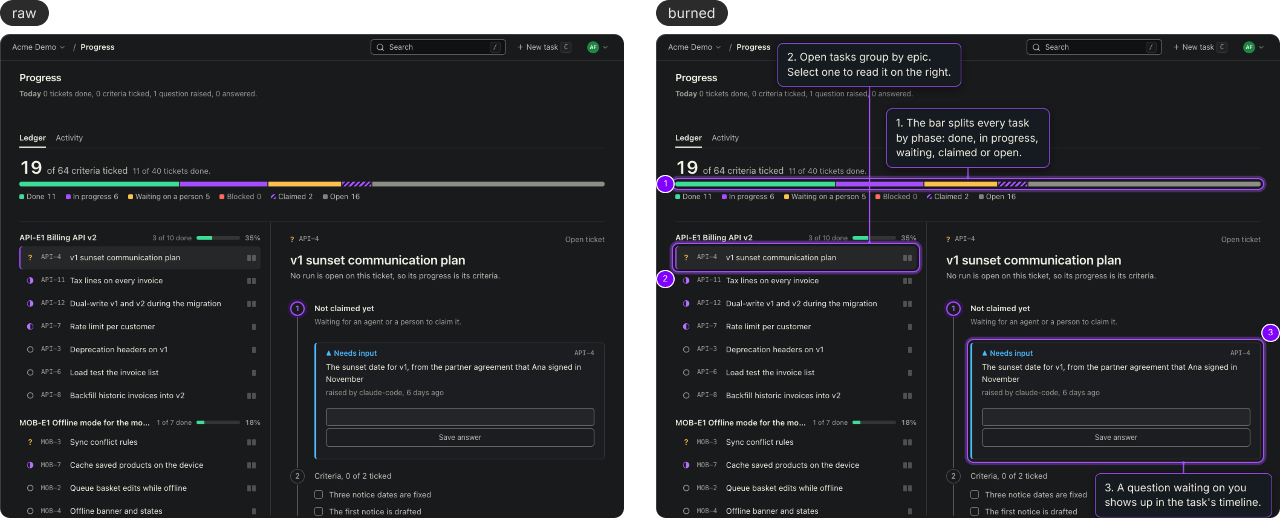Click the half-circle status icon of API-11 in raw panel
Viewport: 1280px width, 518px height.
(x=29, y=281)
